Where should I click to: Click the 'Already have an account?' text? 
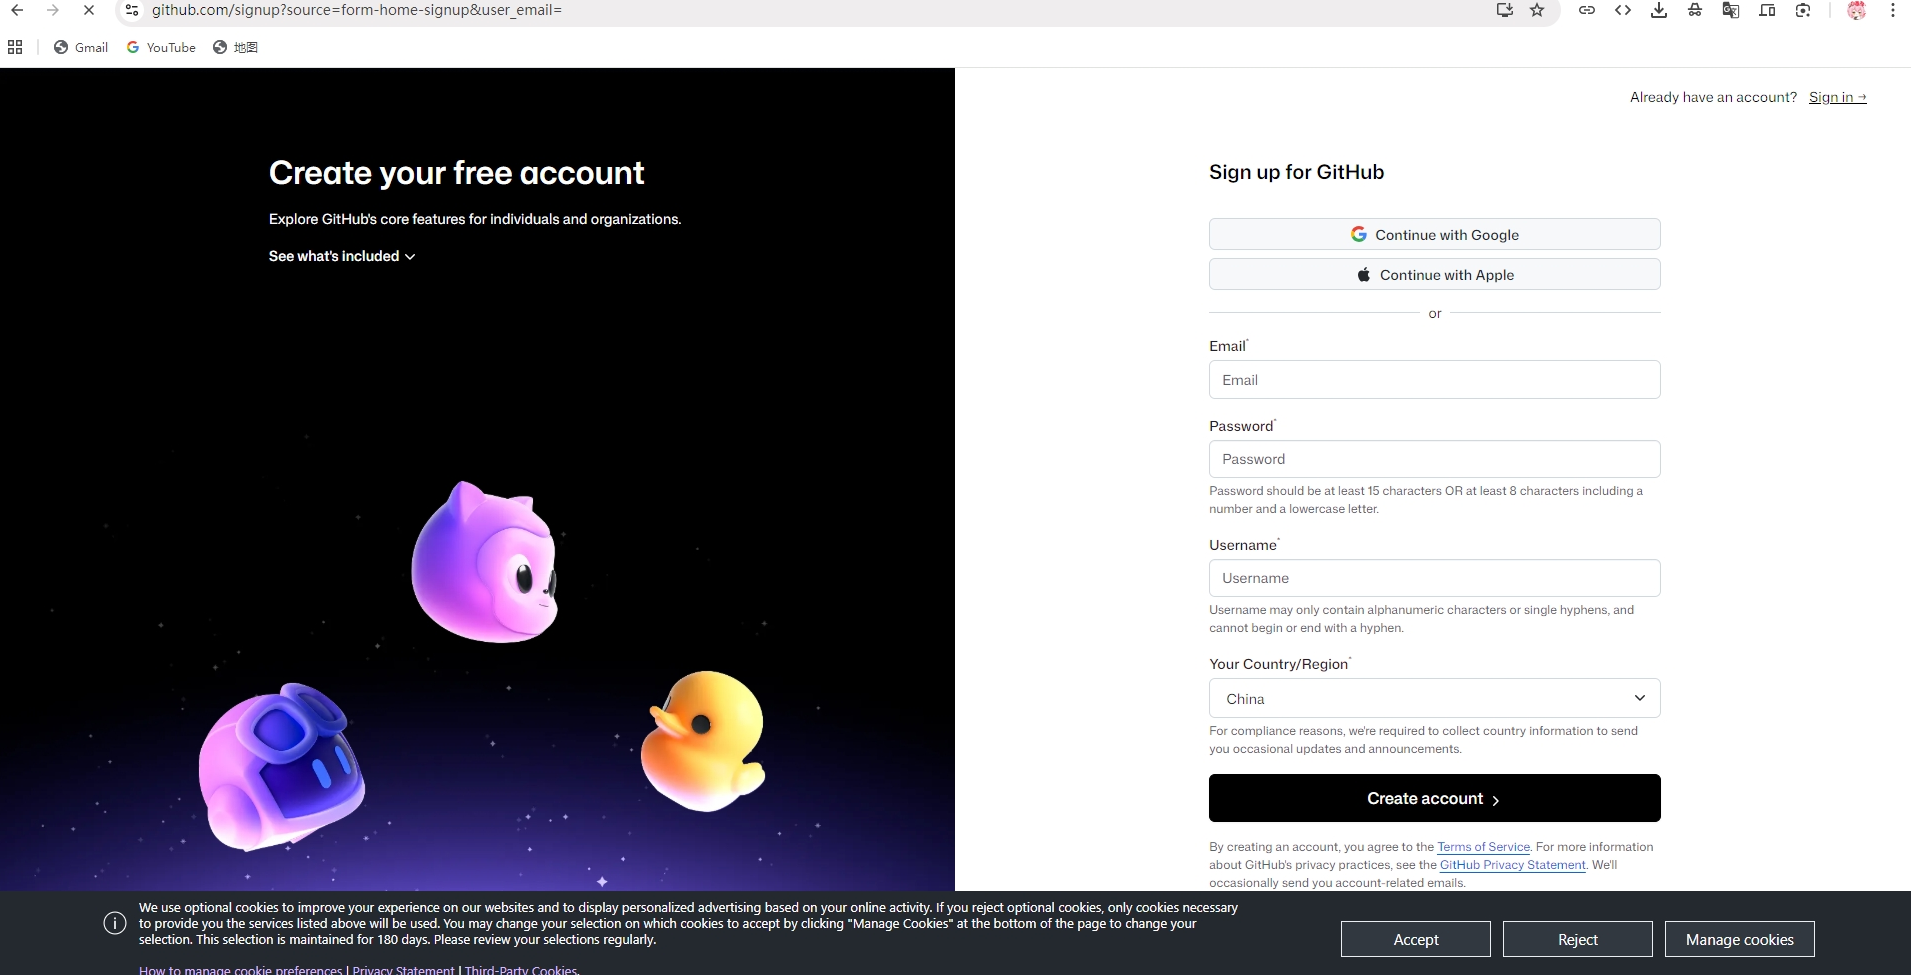[1713, 97]
